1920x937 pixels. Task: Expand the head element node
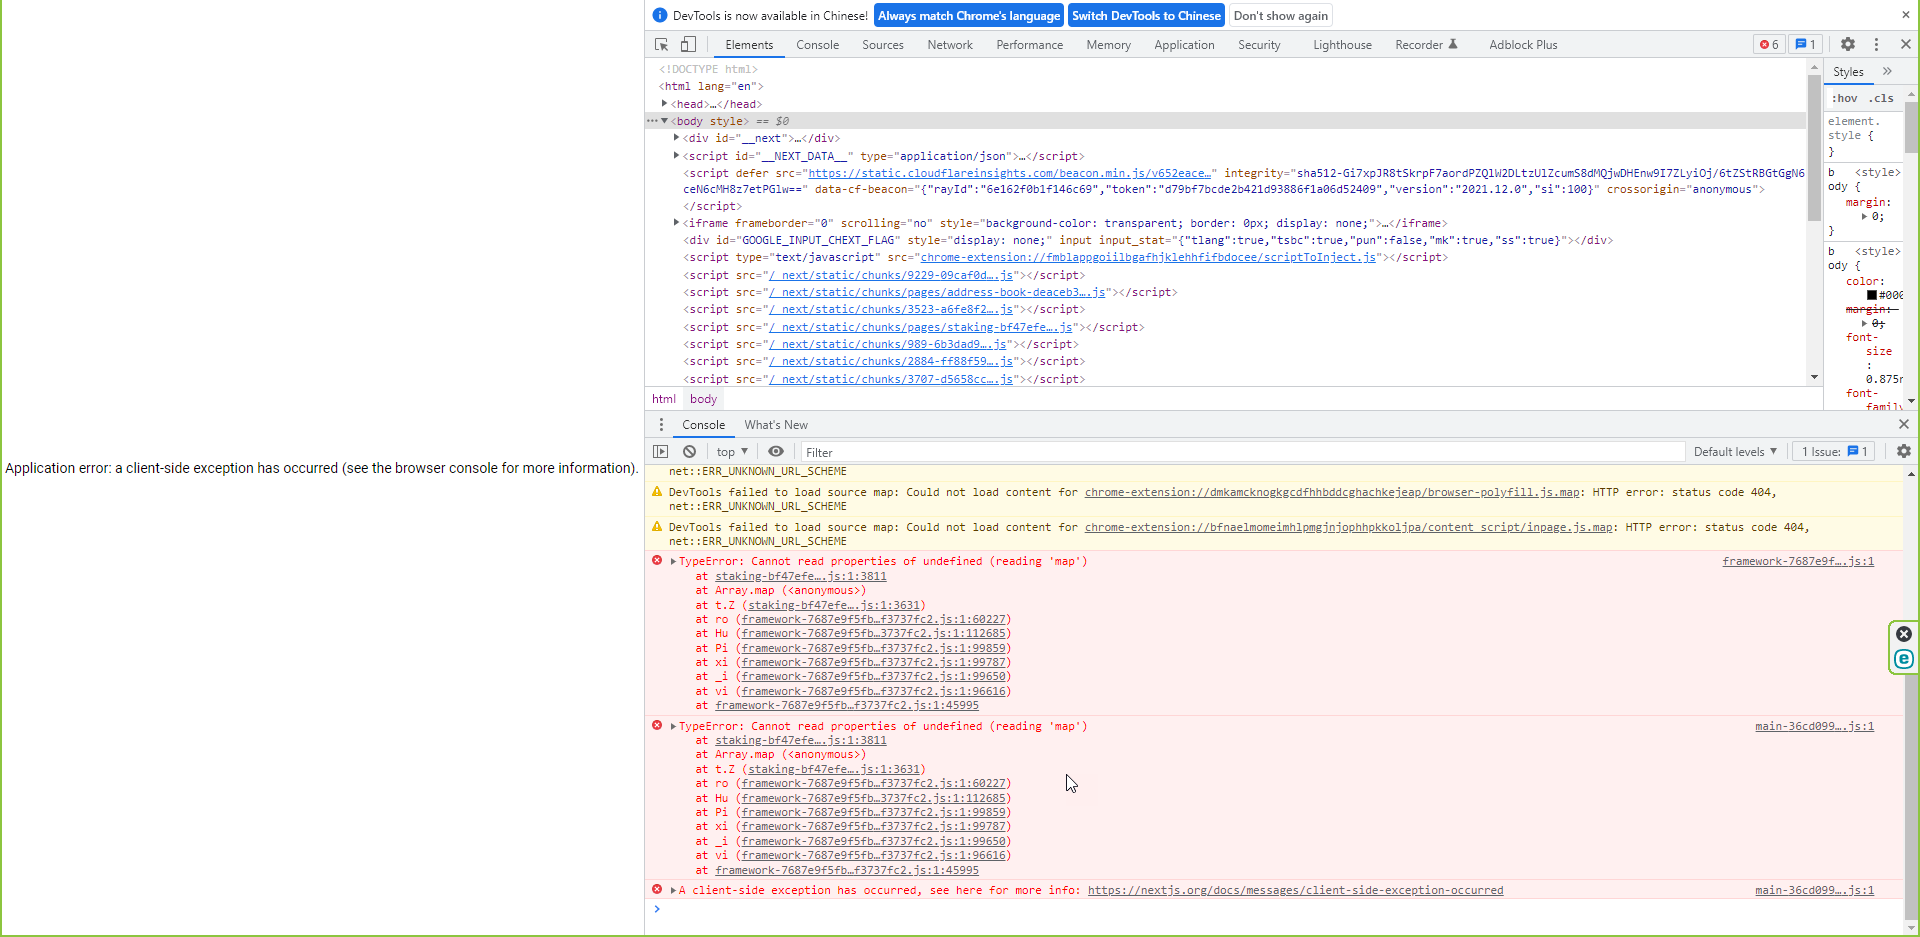664,103
